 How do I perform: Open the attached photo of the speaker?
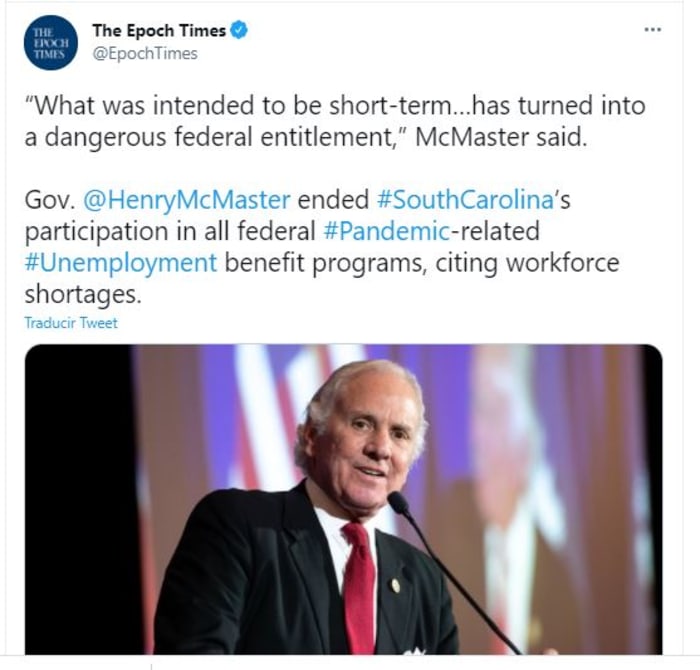(x=343, y=500)
